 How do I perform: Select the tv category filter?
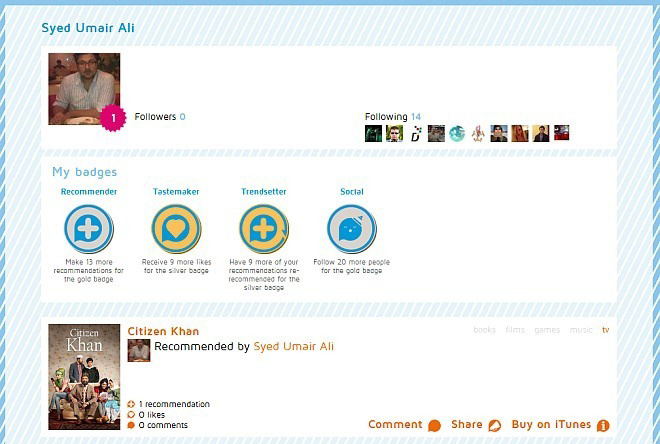click(x=606, y=330)
